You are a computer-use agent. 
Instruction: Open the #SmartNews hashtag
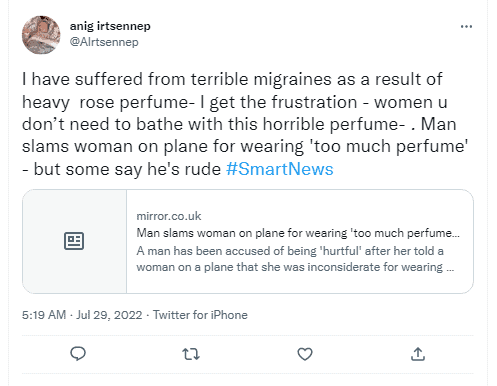(279, 169)
